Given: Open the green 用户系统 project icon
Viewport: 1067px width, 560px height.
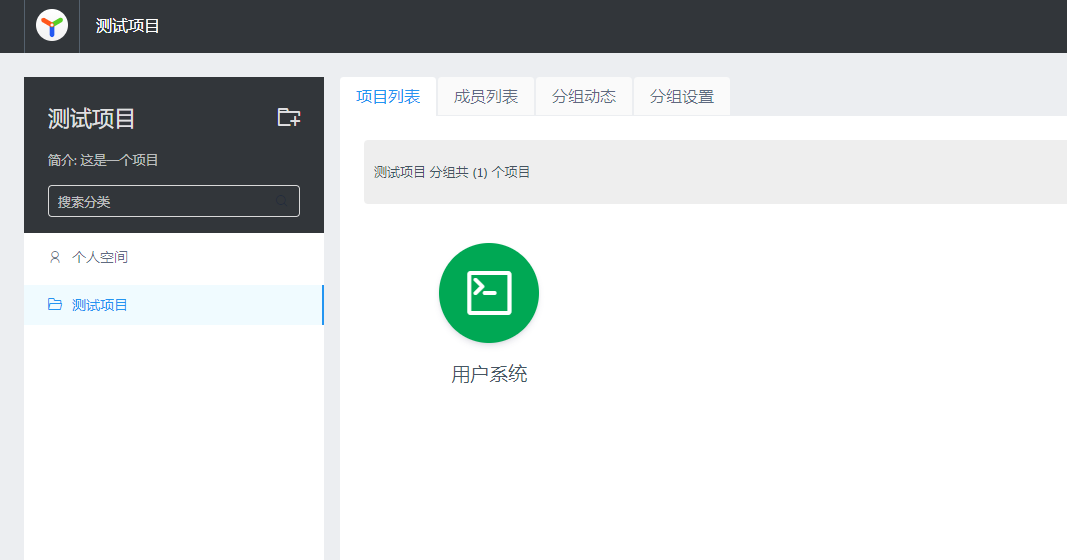Looking at the screenshot, I should click(x=489, y=293).
